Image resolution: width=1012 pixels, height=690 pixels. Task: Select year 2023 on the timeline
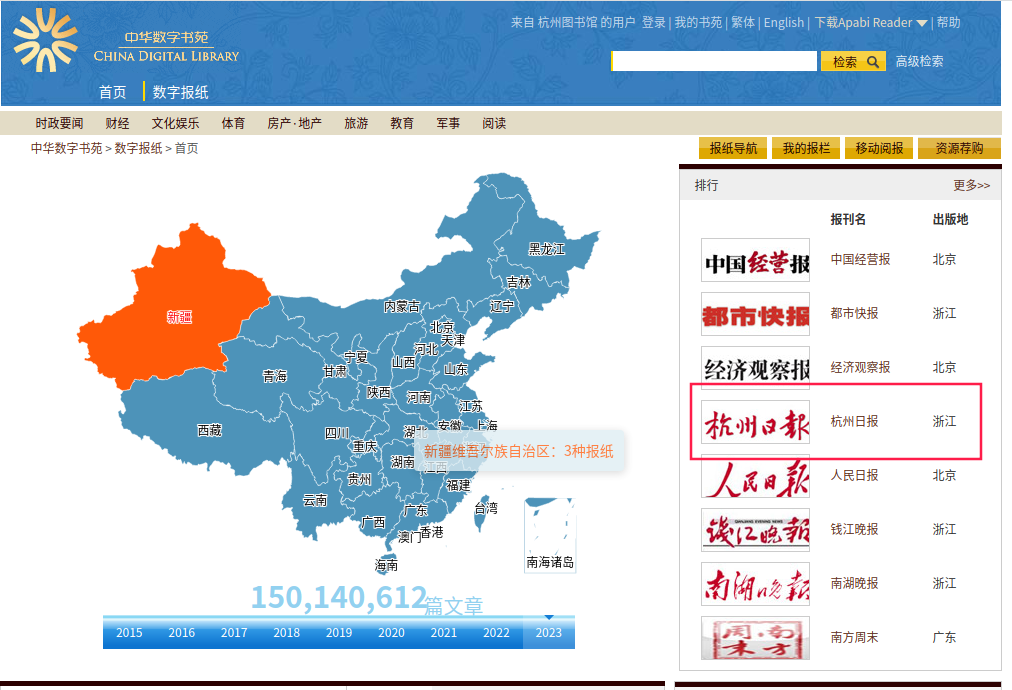click(549, 633)
